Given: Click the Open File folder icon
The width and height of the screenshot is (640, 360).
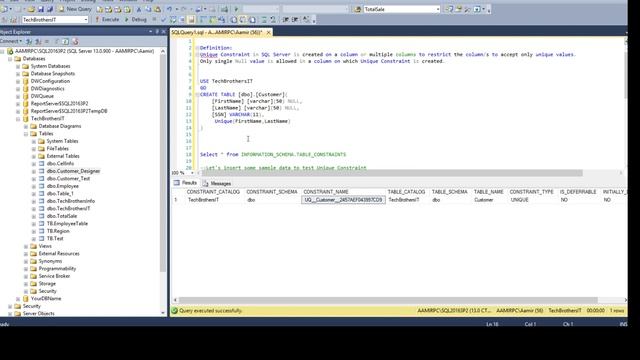Looking at the screenshot, I should click(31, 9).
